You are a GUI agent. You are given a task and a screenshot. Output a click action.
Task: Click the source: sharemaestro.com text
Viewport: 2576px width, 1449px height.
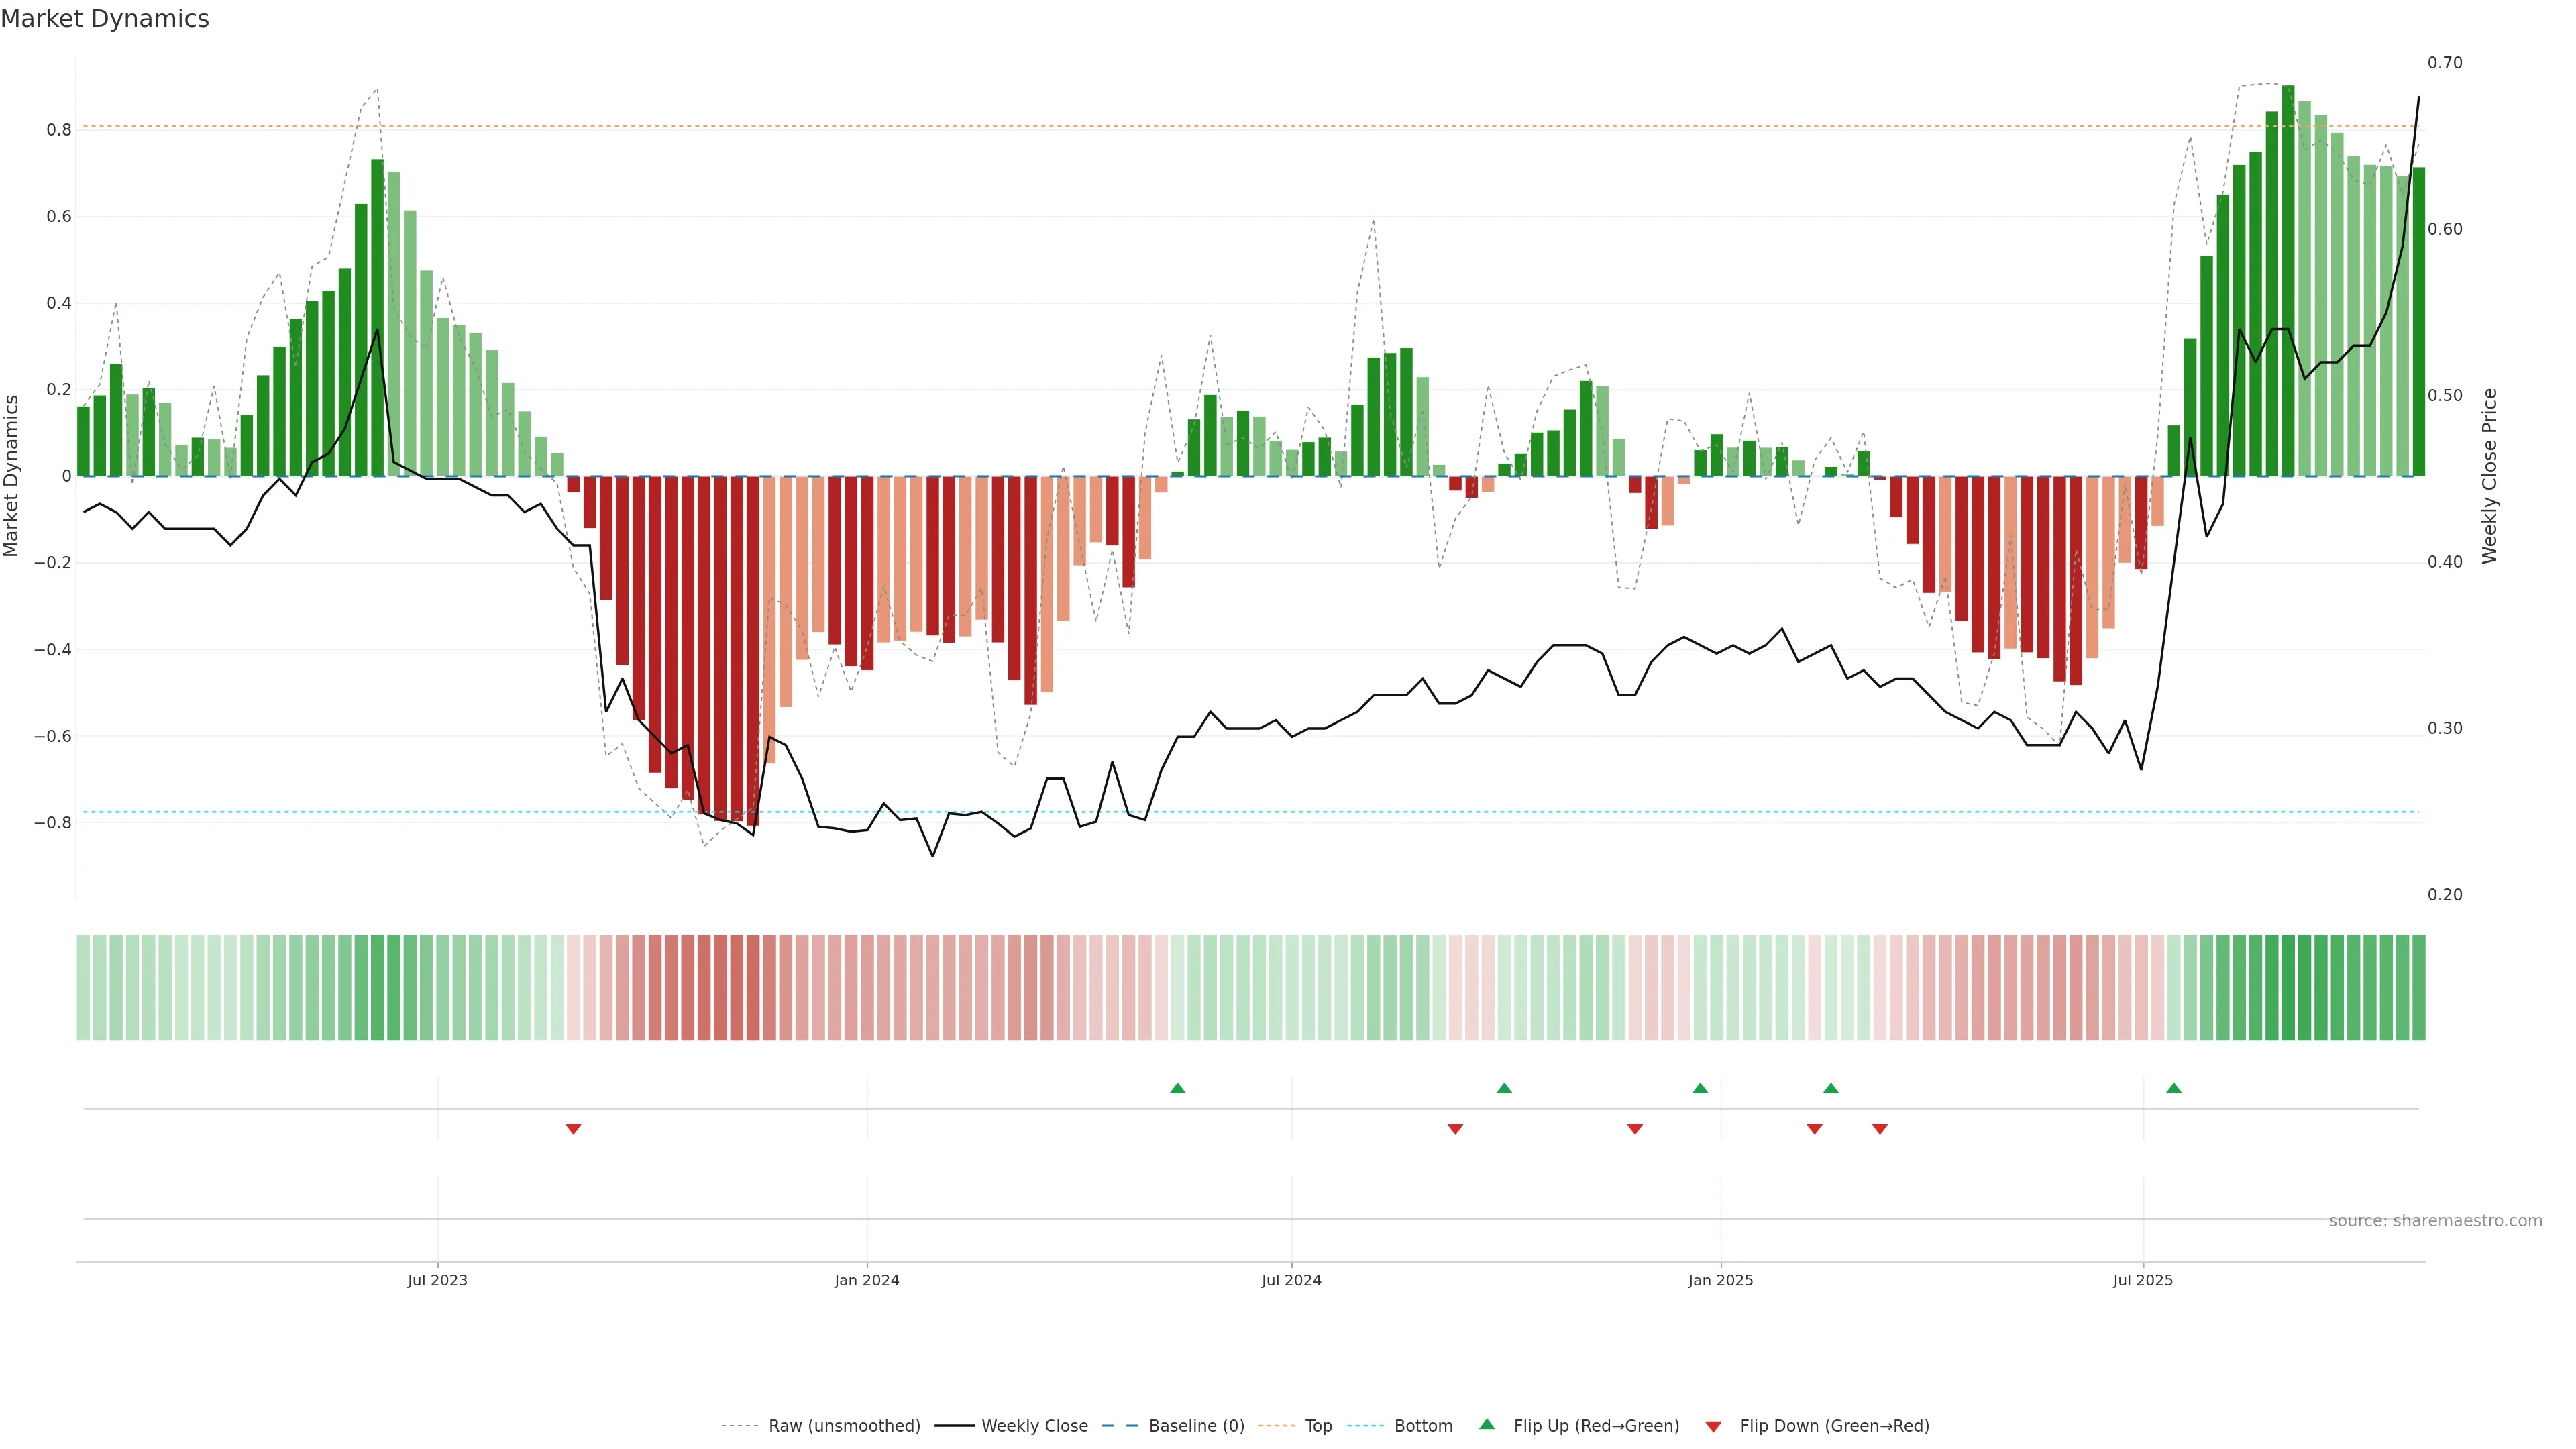click(2435, 1221)
